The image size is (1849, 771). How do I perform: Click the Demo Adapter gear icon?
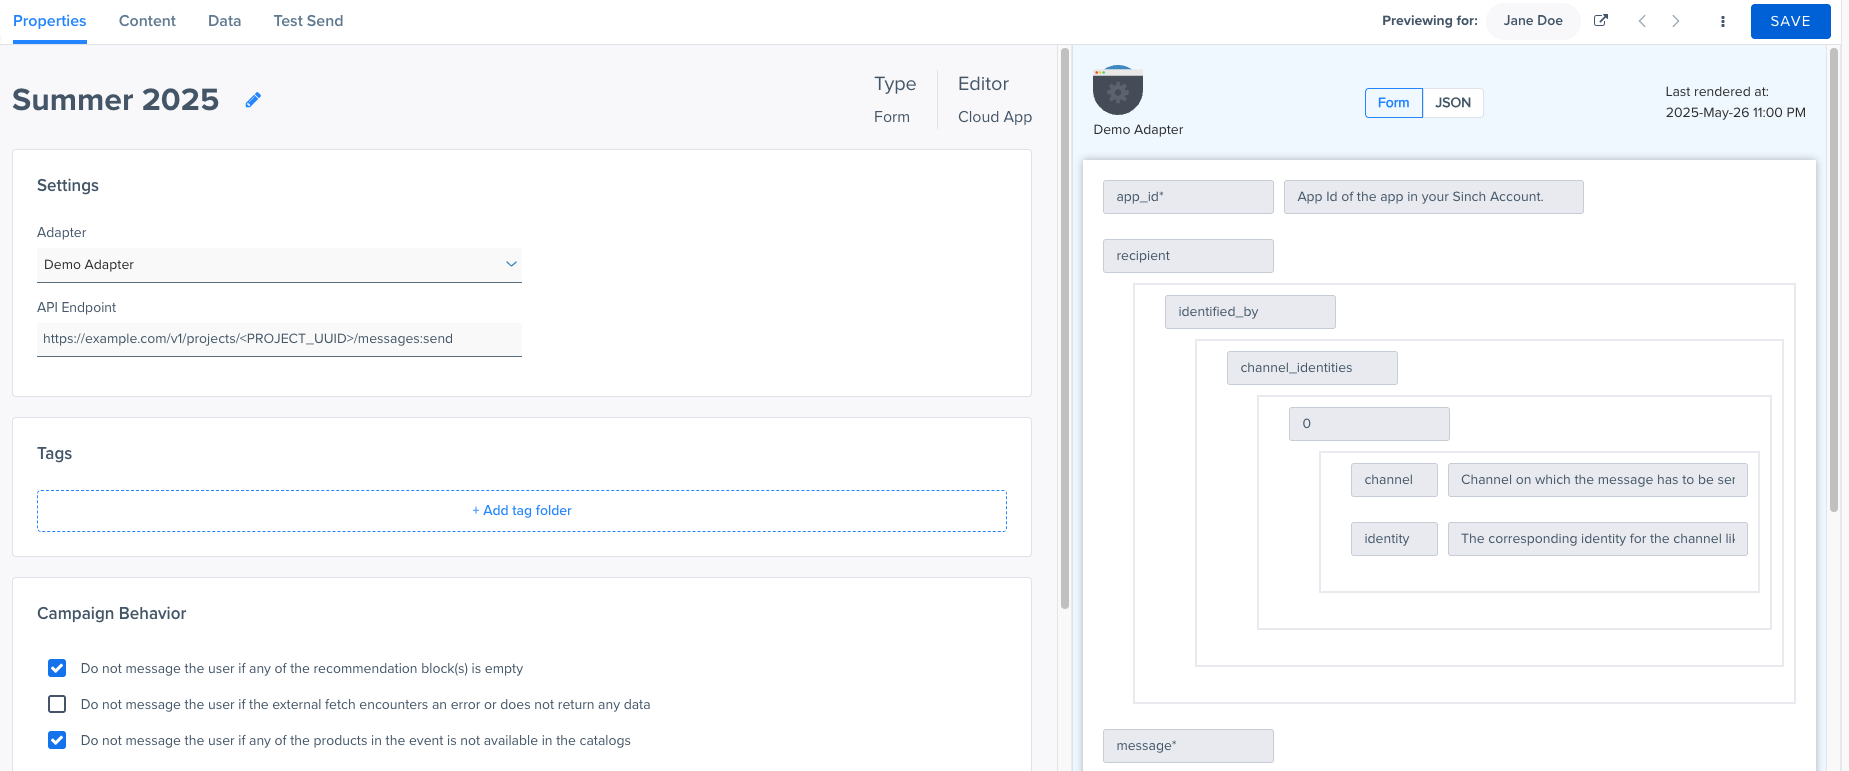[x=1118, y=92]
